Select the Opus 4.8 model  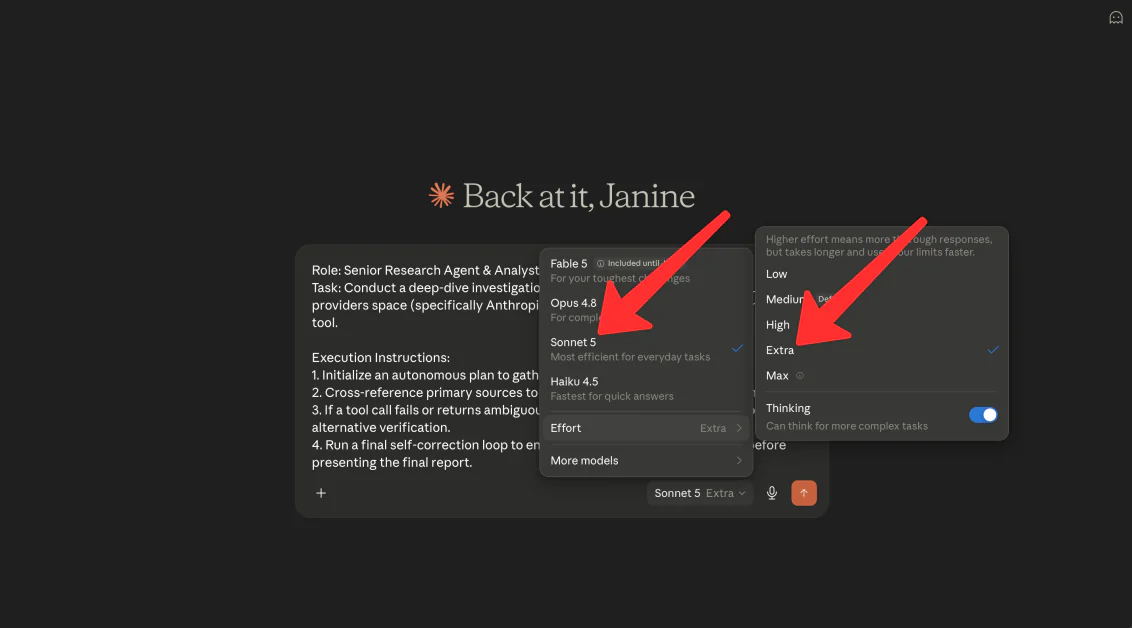[x=646, y=310]
